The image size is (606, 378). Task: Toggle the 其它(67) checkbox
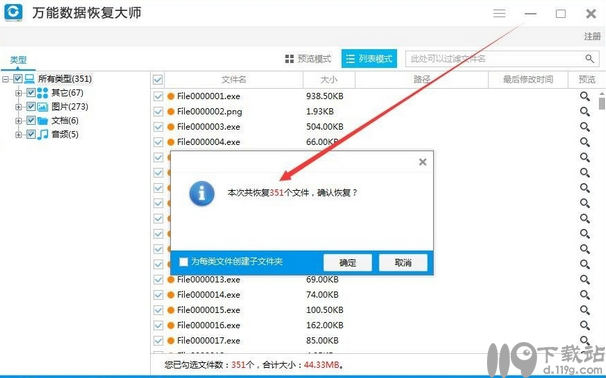click(31, 93)
